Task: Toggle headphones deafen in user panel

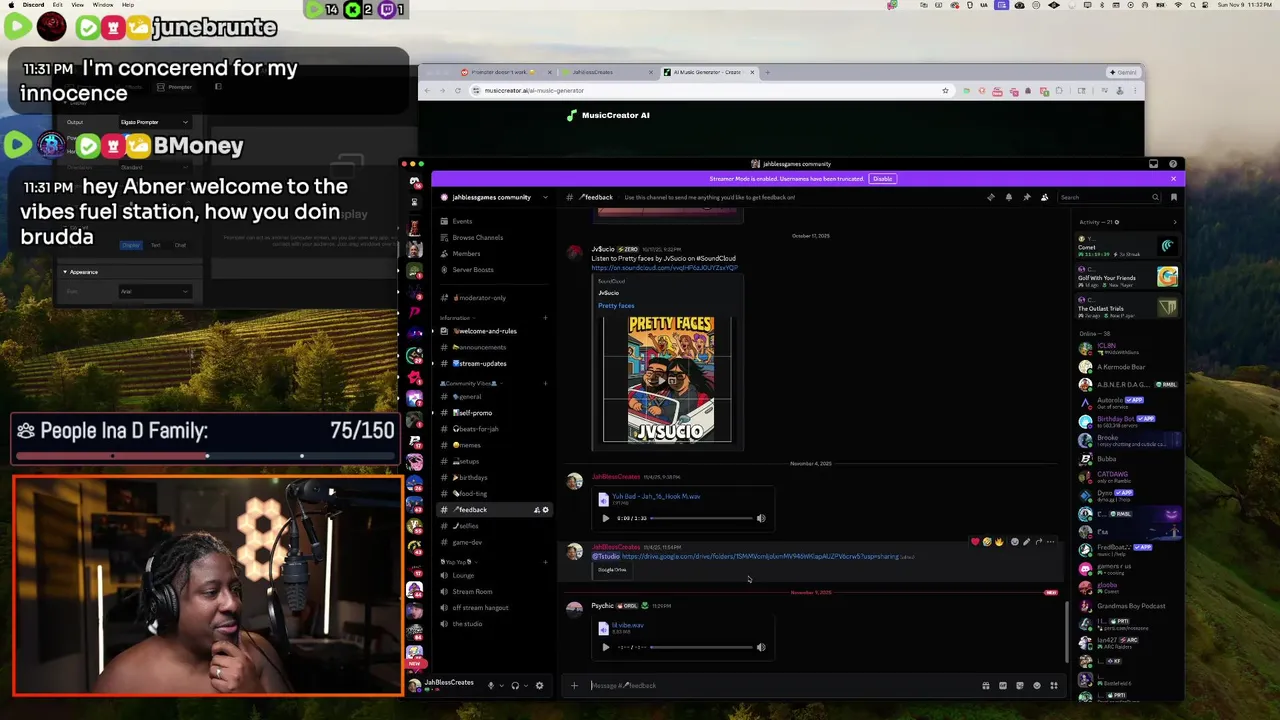Action: click(x=515, y=685)
